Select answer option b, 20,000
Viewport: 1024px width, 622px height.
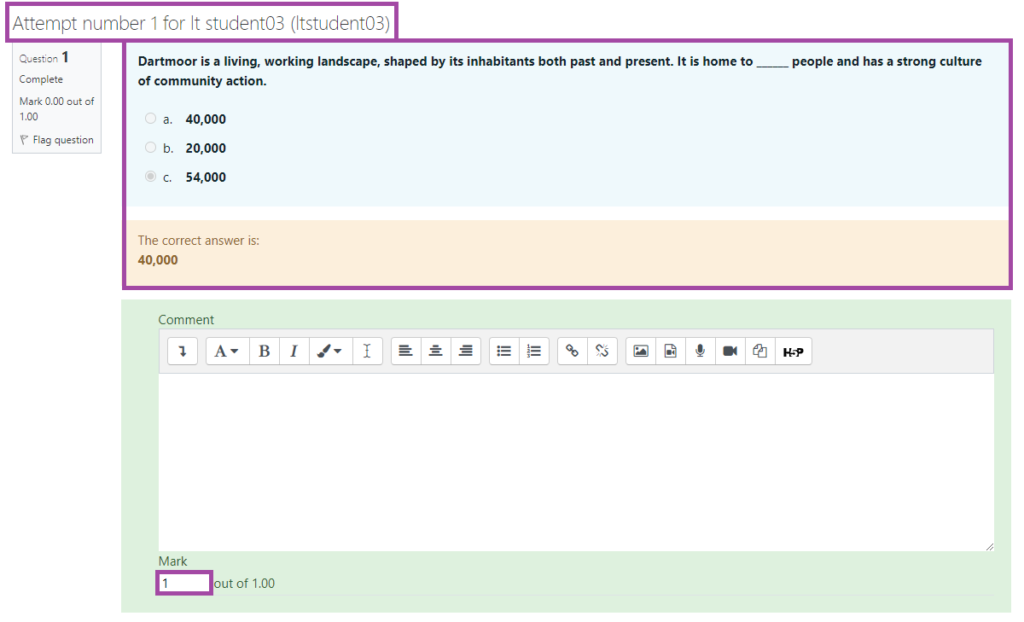(151, 148)
